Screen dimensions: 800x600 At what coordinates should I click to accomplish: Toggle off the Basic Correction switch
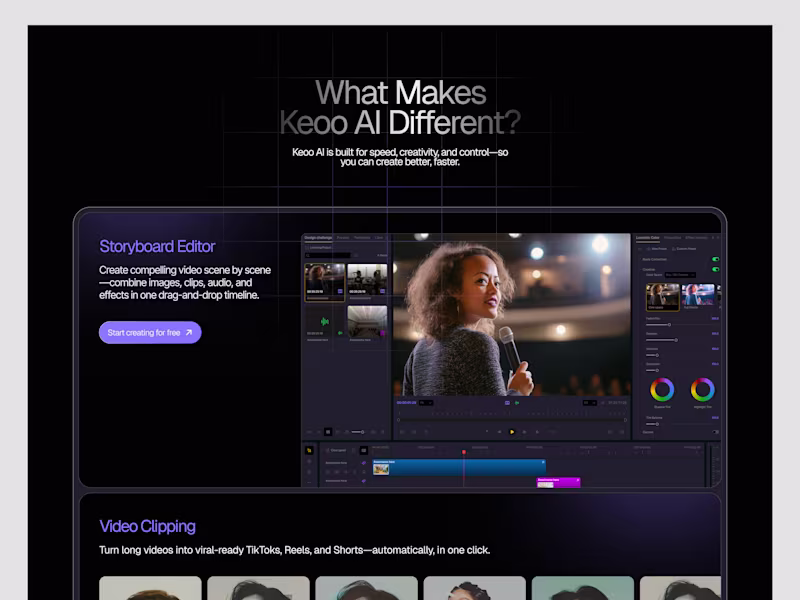tap(715, 259)
